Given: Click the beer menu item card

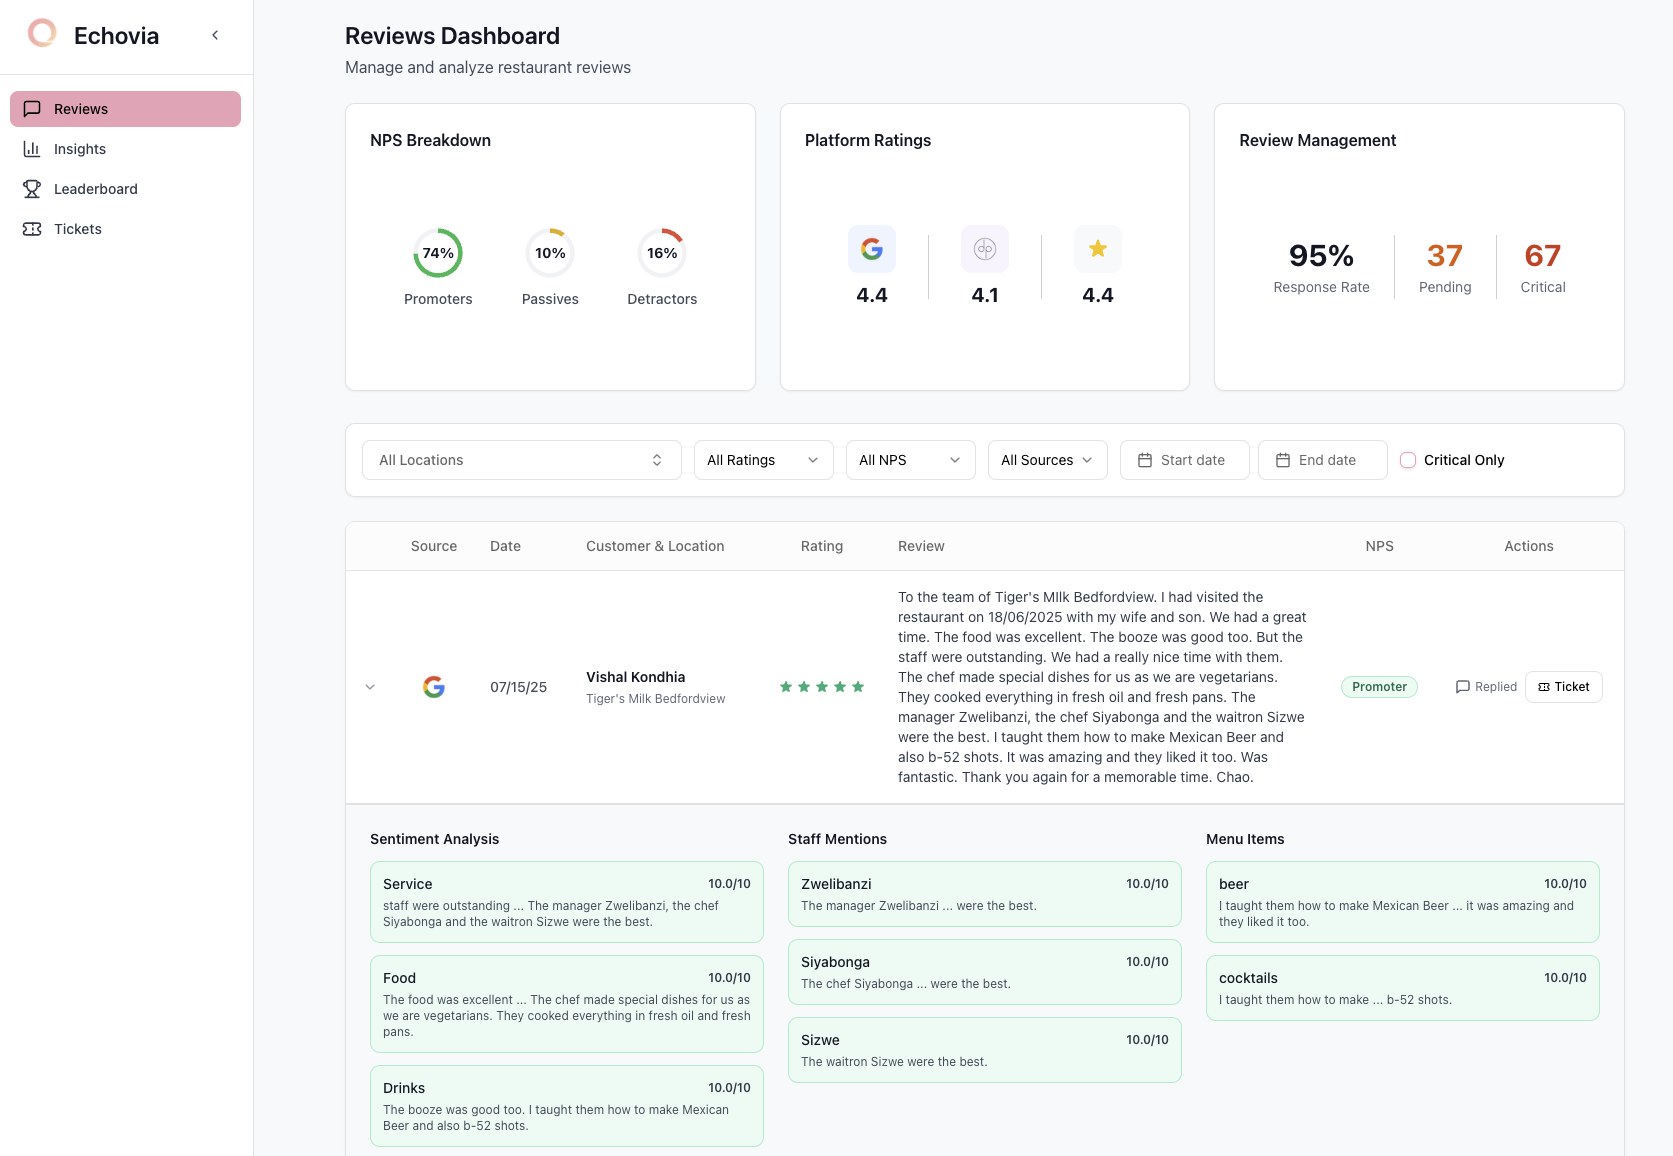Looking at the screenshot, I should tap(1403, 902).
